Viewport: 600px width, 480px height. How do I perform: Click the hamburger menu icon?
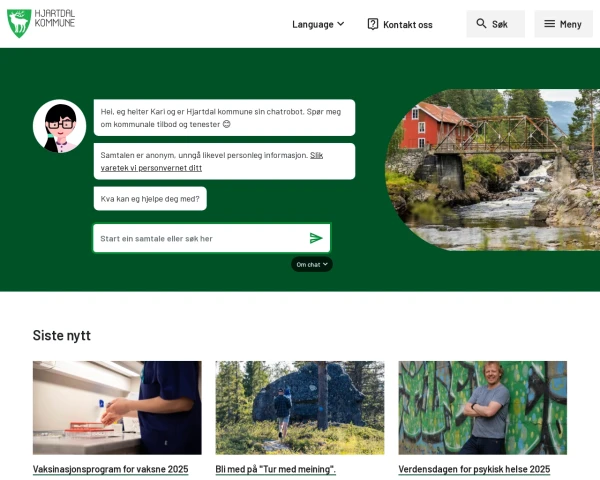tap(549, 24)
